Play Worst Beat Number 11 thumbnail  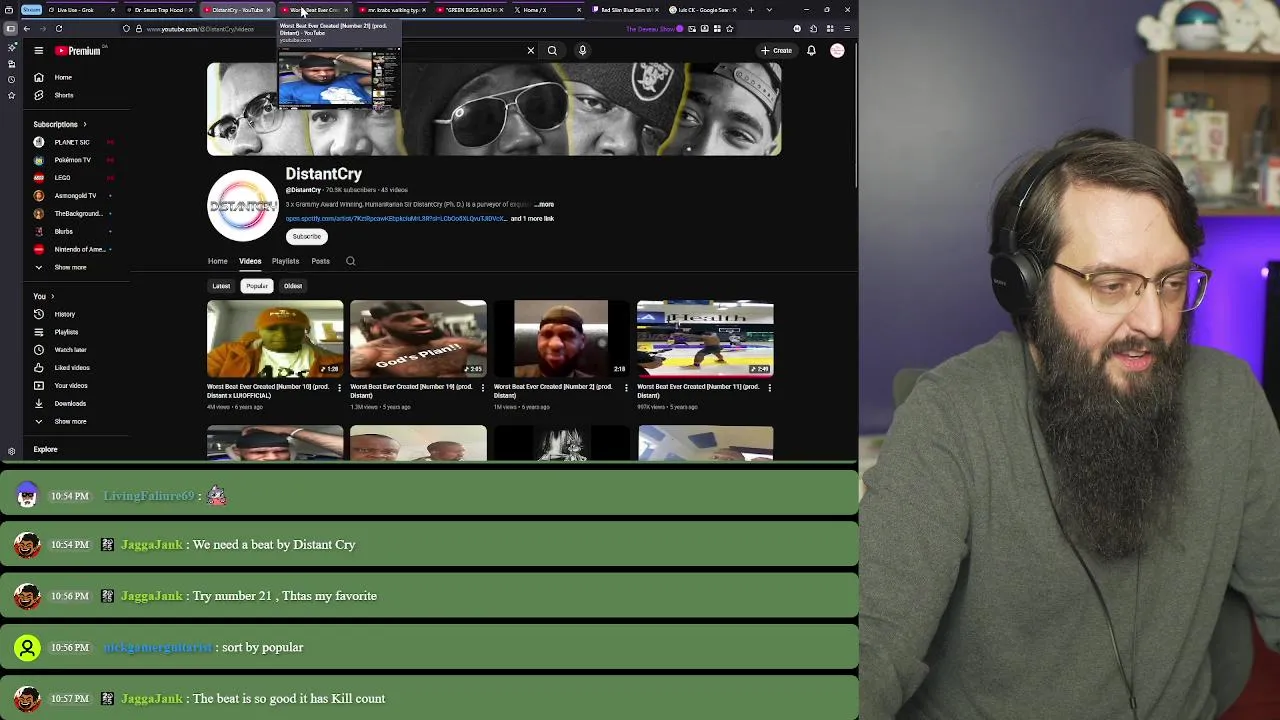[x=705, y=338]
